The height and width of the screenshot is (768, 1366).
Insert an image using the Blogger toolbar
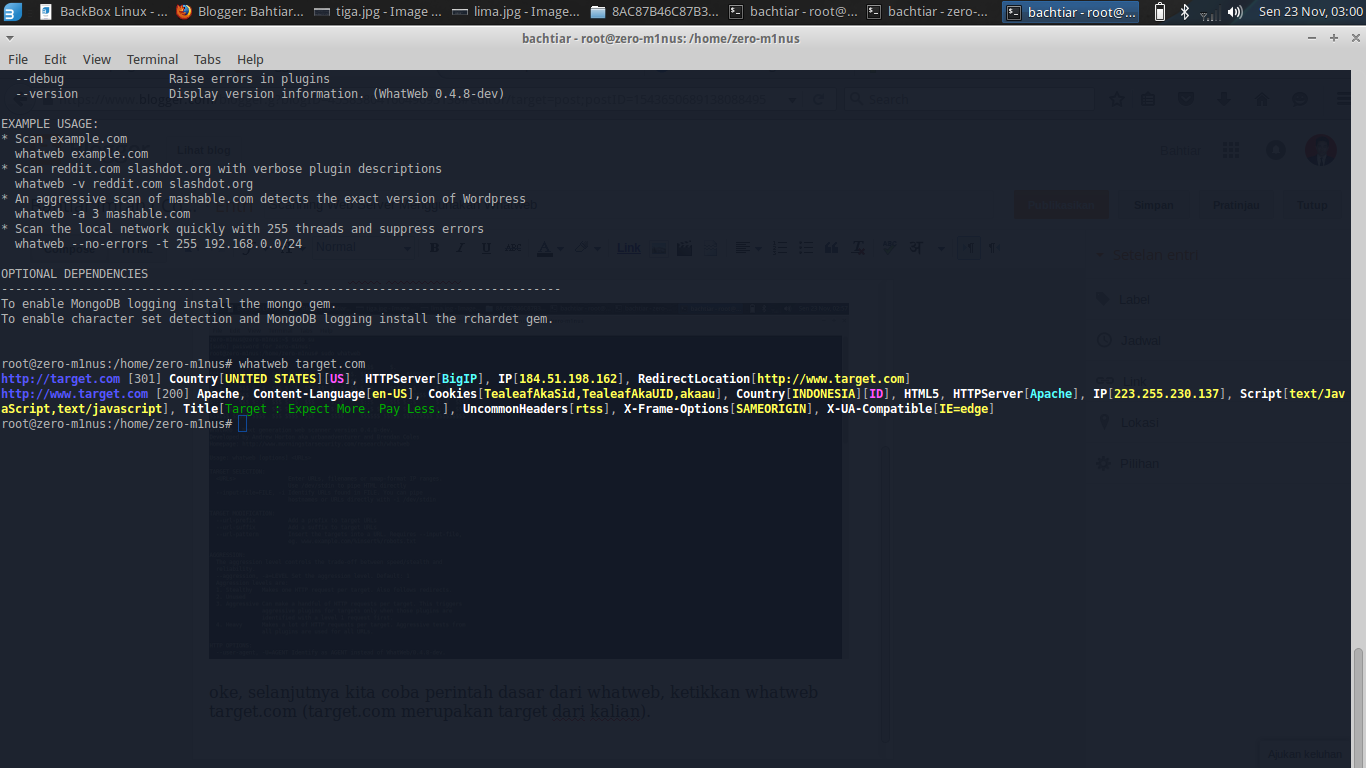(x=660, y=248)
